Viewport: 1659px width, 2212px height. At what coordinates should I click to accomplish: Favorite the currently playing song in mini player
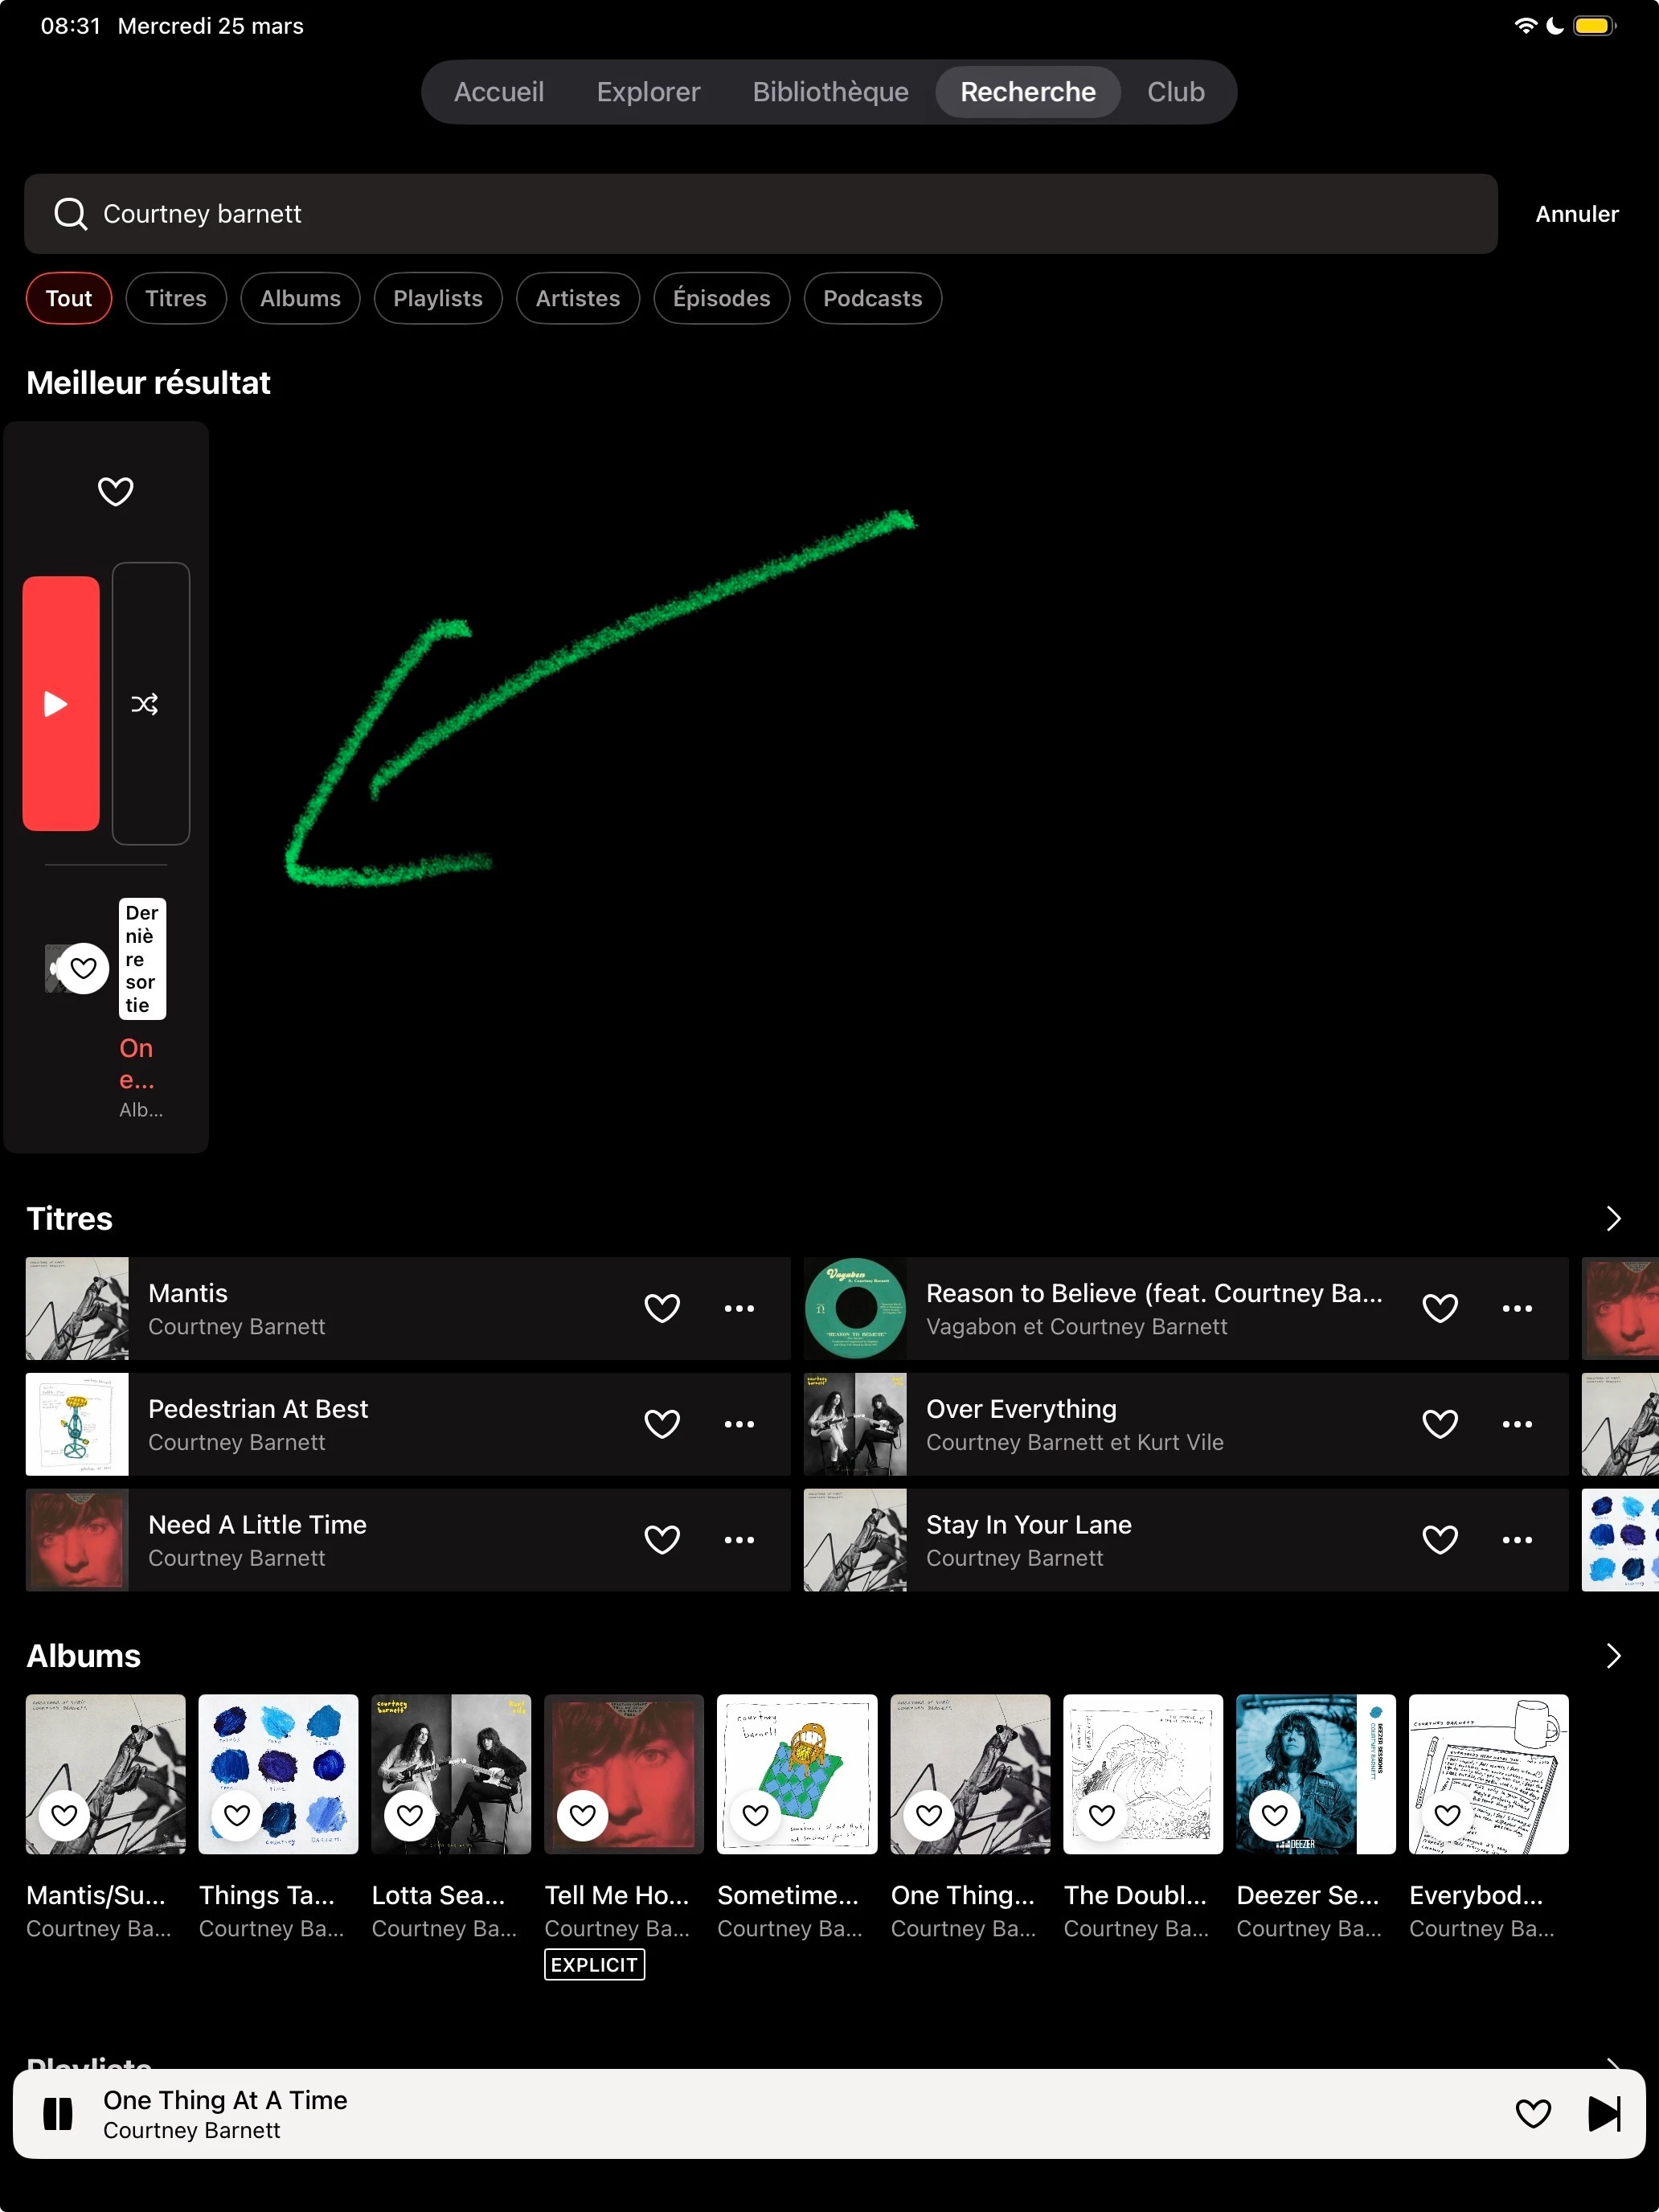(1532, 2113)
